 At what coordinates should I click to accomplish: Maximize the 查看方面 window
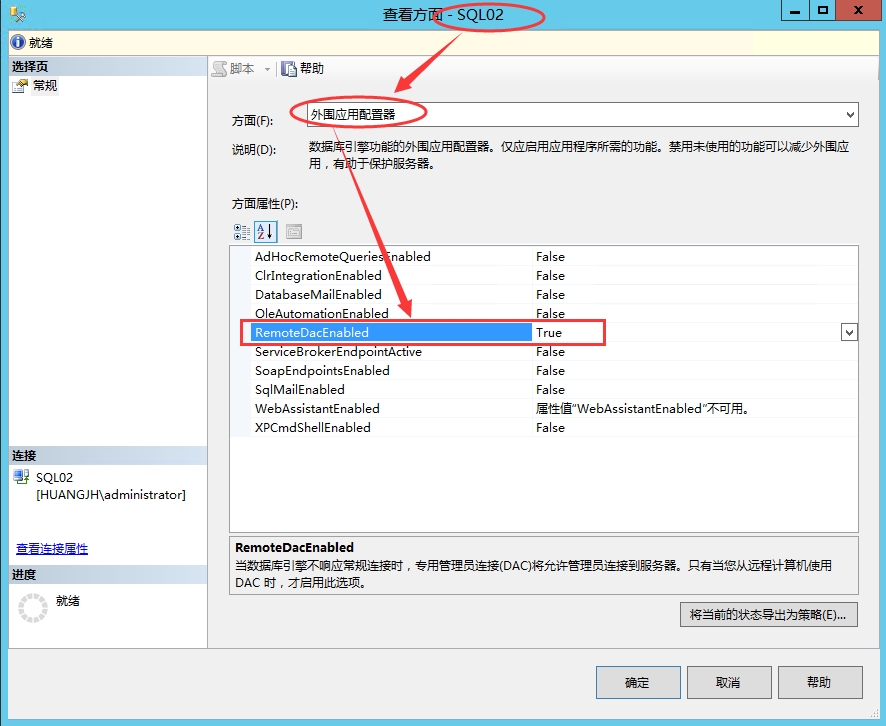[823, 11]
